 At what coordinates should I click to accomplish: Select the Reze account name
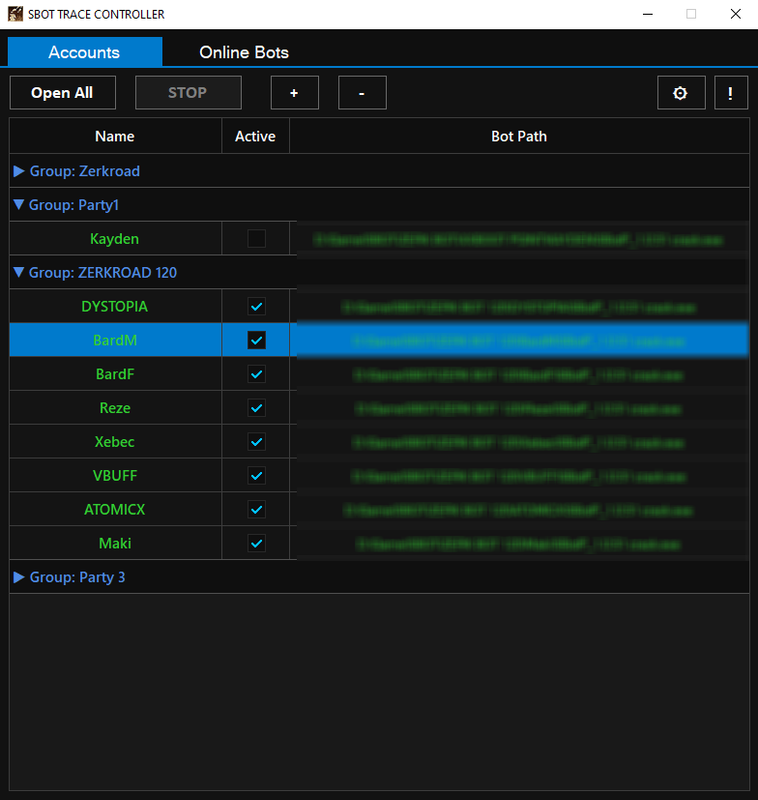point(115,408)
